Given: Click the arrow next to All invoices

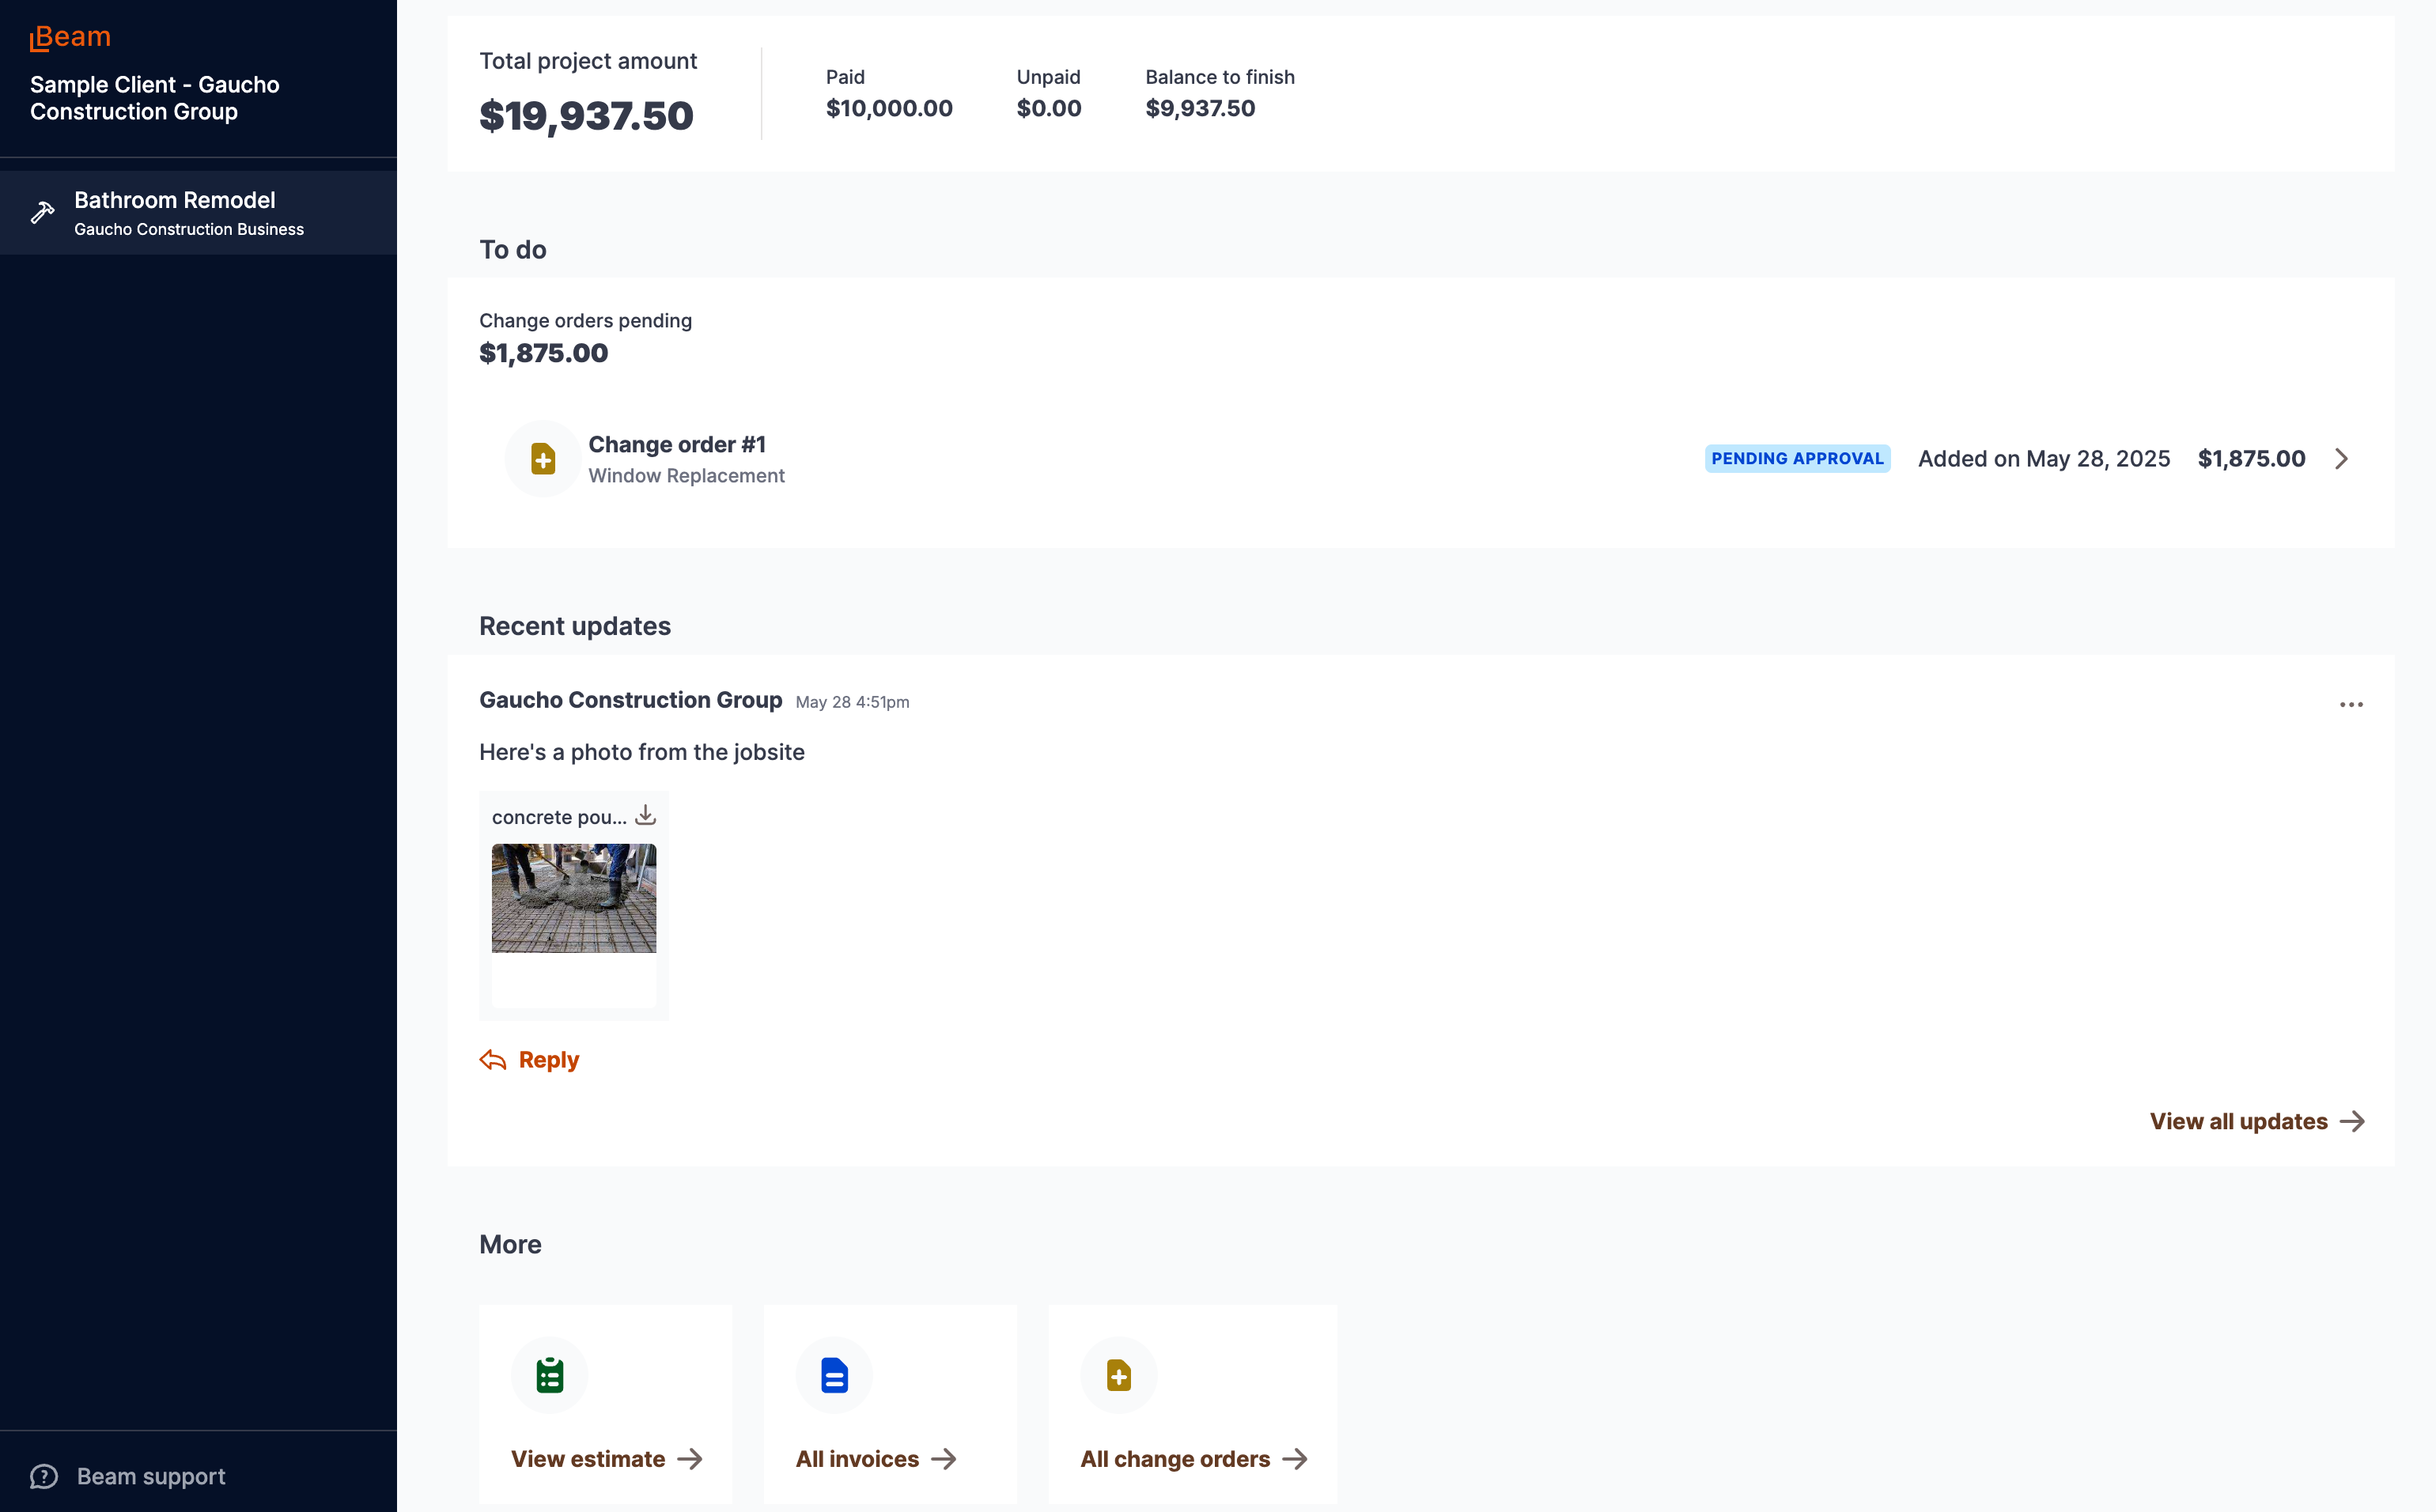Looking at the screenshot, I should pyautogui.click(x=944, y=1459).
